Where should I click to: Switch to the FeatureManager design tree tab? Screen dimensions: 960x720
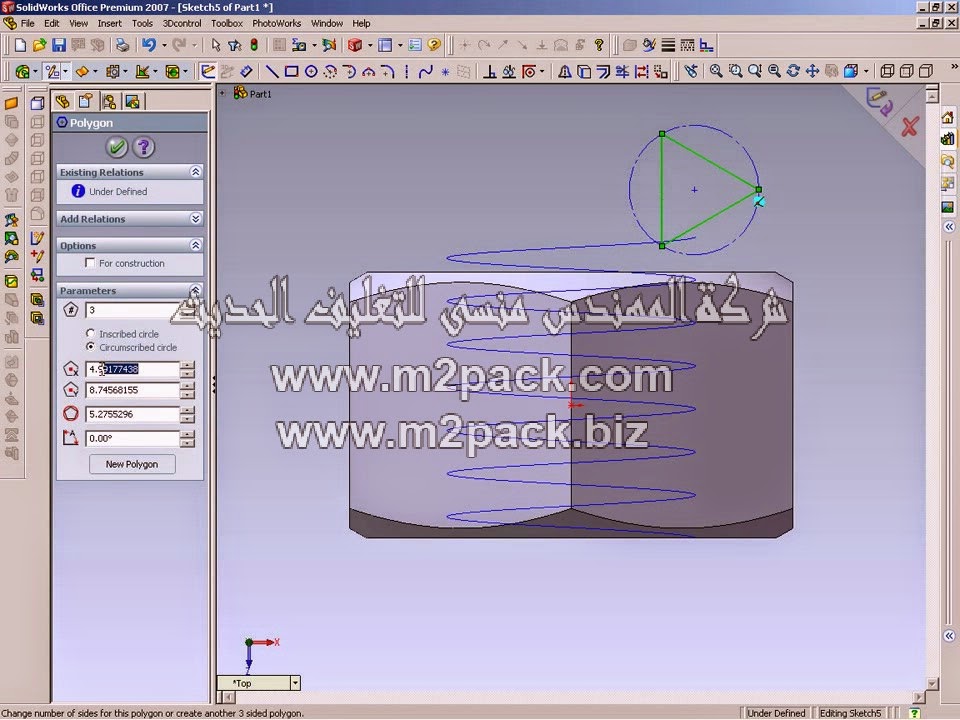pyautogui.click(x=62, y=101)
